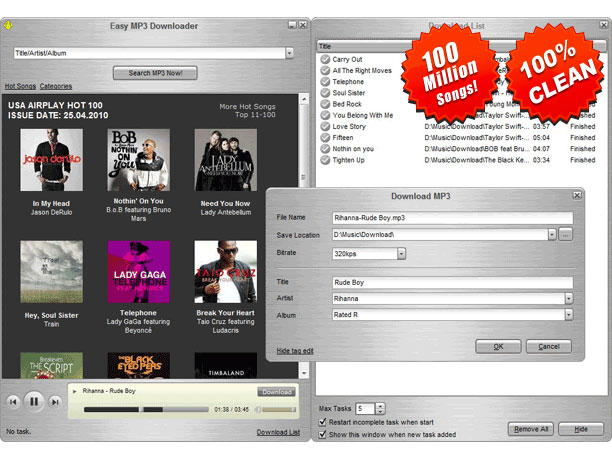
Task: Open the Need You Now album cover
Action: click(x=226, y=160)
